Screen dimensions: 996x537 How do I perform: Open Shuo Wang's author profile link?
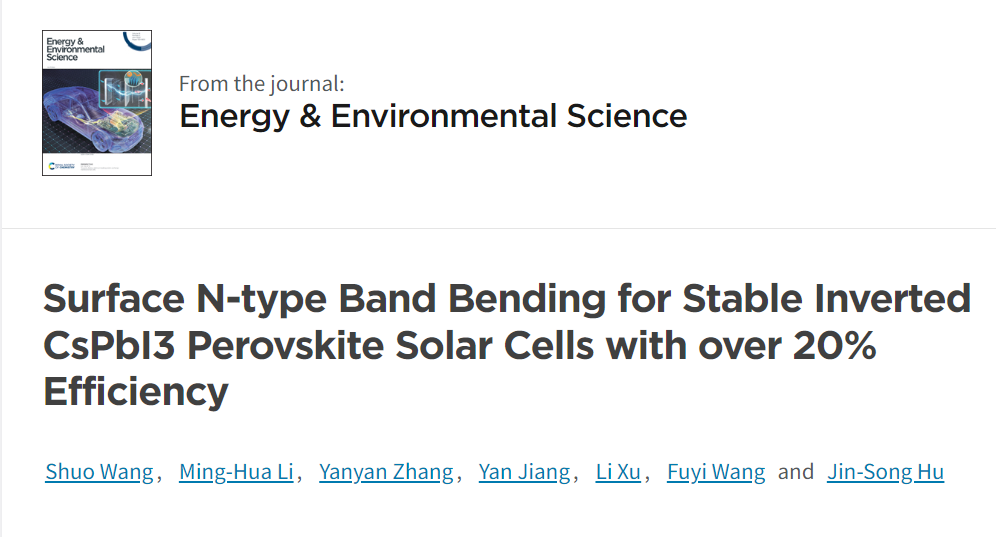[99, 472]
